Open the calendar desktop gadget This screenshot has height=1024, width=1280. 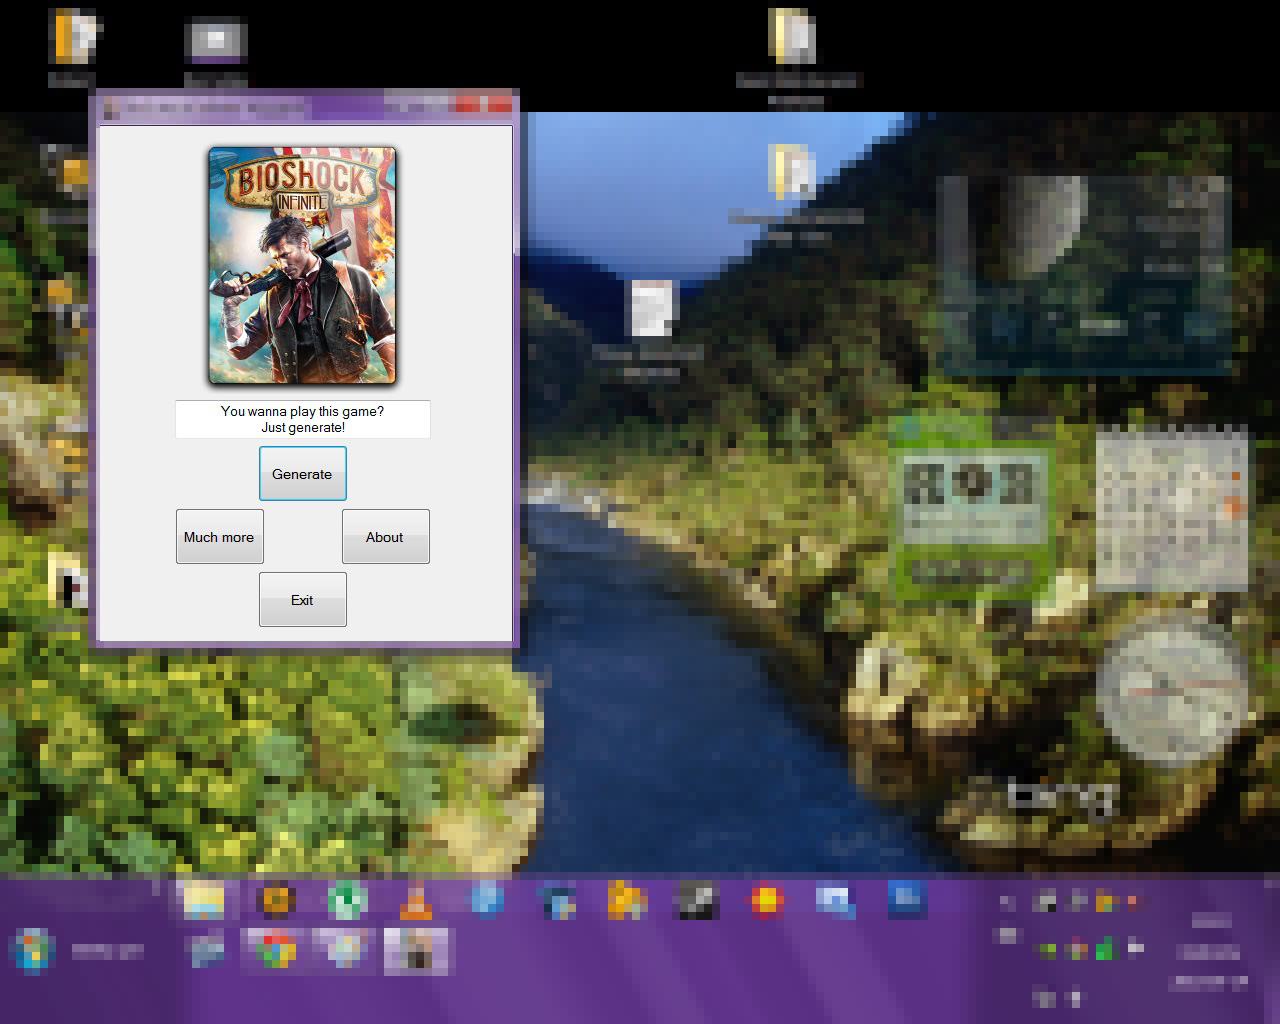1172,507
